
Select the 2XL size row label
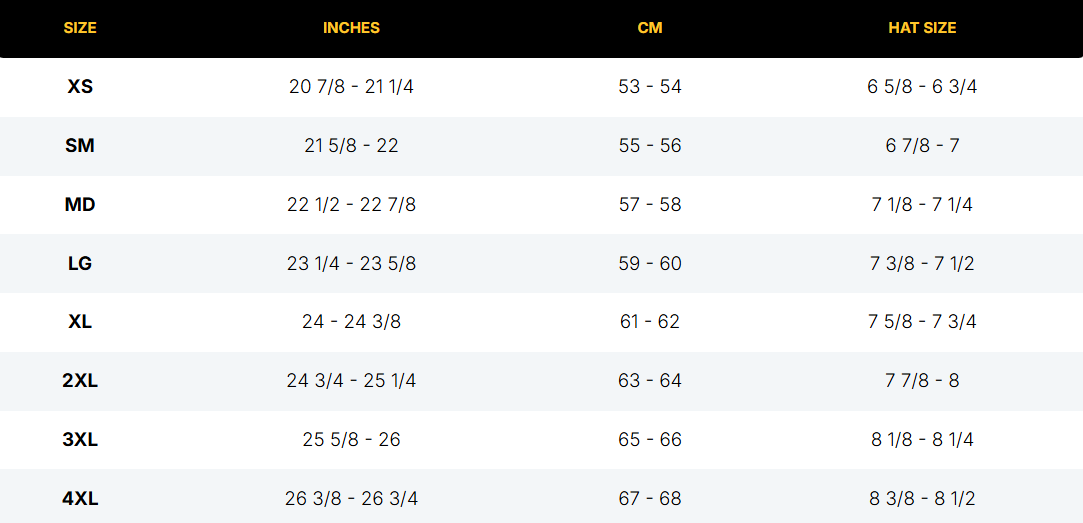click(x=80, y=381)
